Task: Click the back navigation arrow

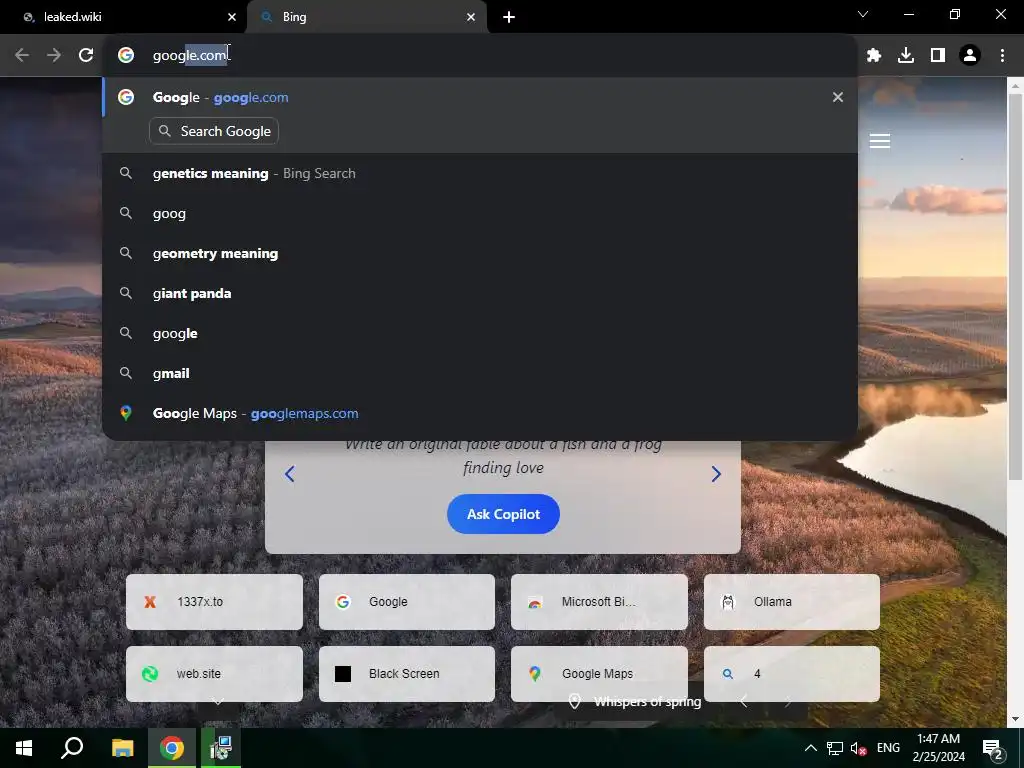Action: click(x=22, y=56)
